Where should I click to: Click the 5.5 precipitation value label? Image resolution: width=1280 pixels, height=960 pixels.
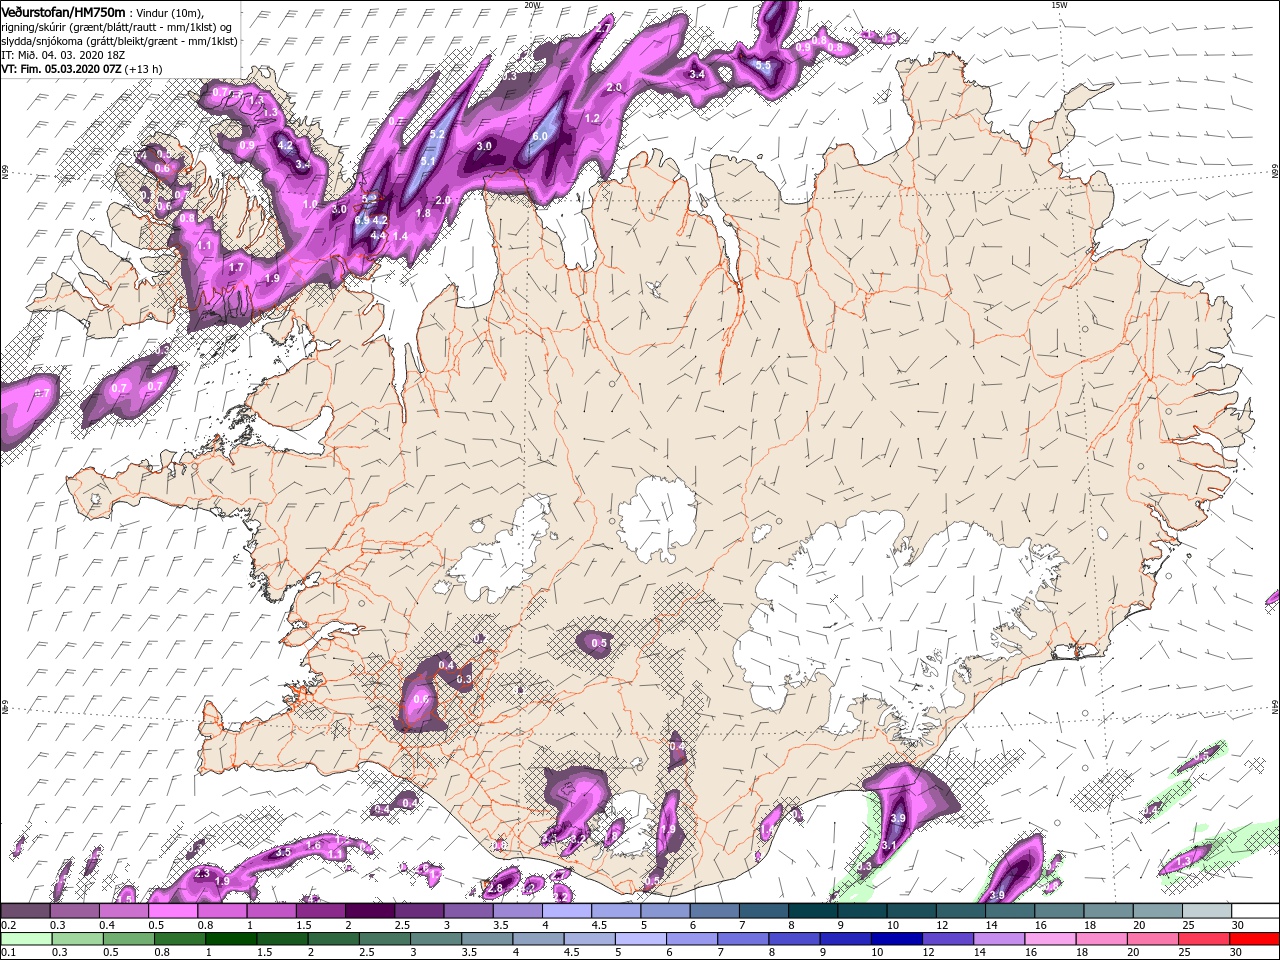(763, 65)
